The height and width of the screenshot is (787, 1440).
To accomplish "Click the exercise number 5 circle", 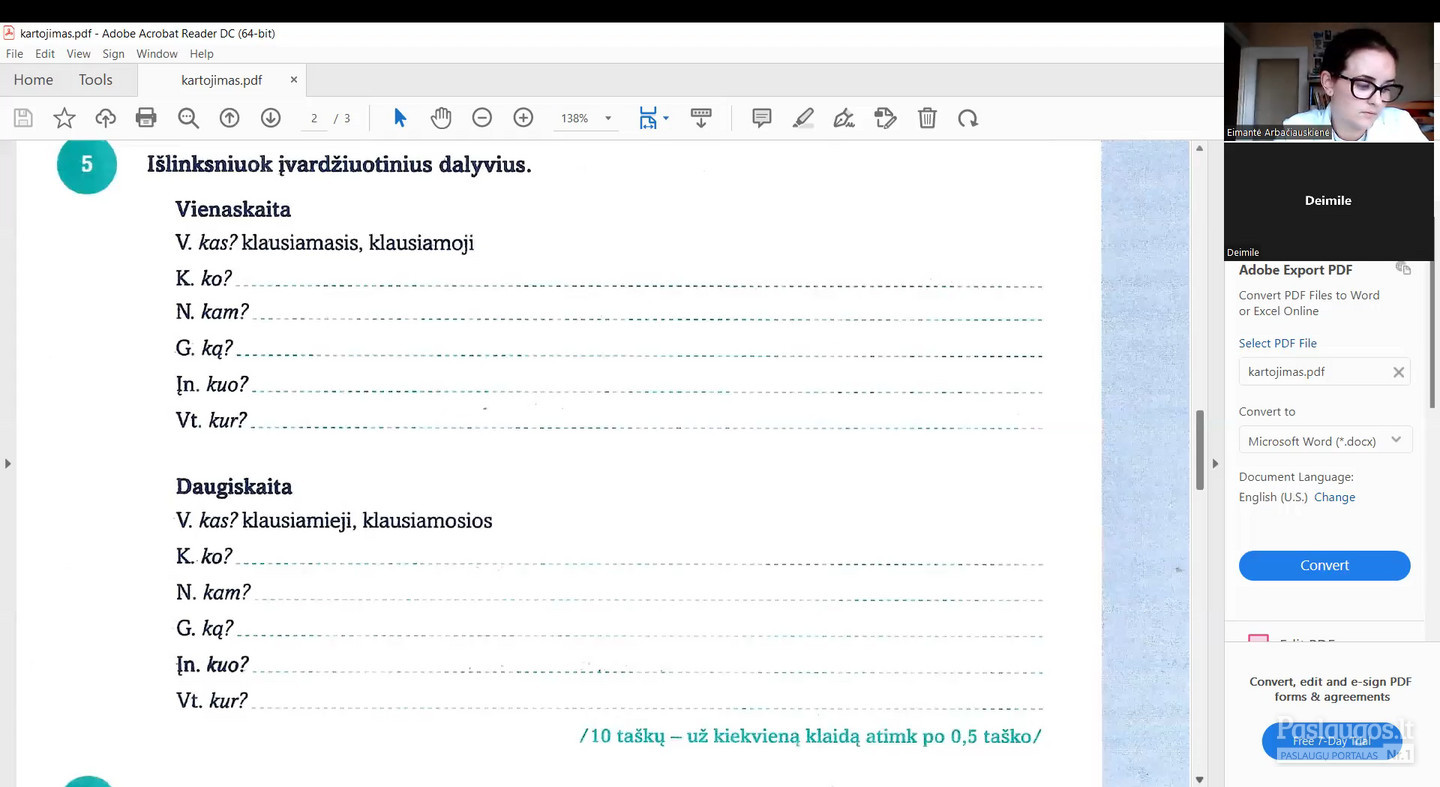I will [87, 165].
